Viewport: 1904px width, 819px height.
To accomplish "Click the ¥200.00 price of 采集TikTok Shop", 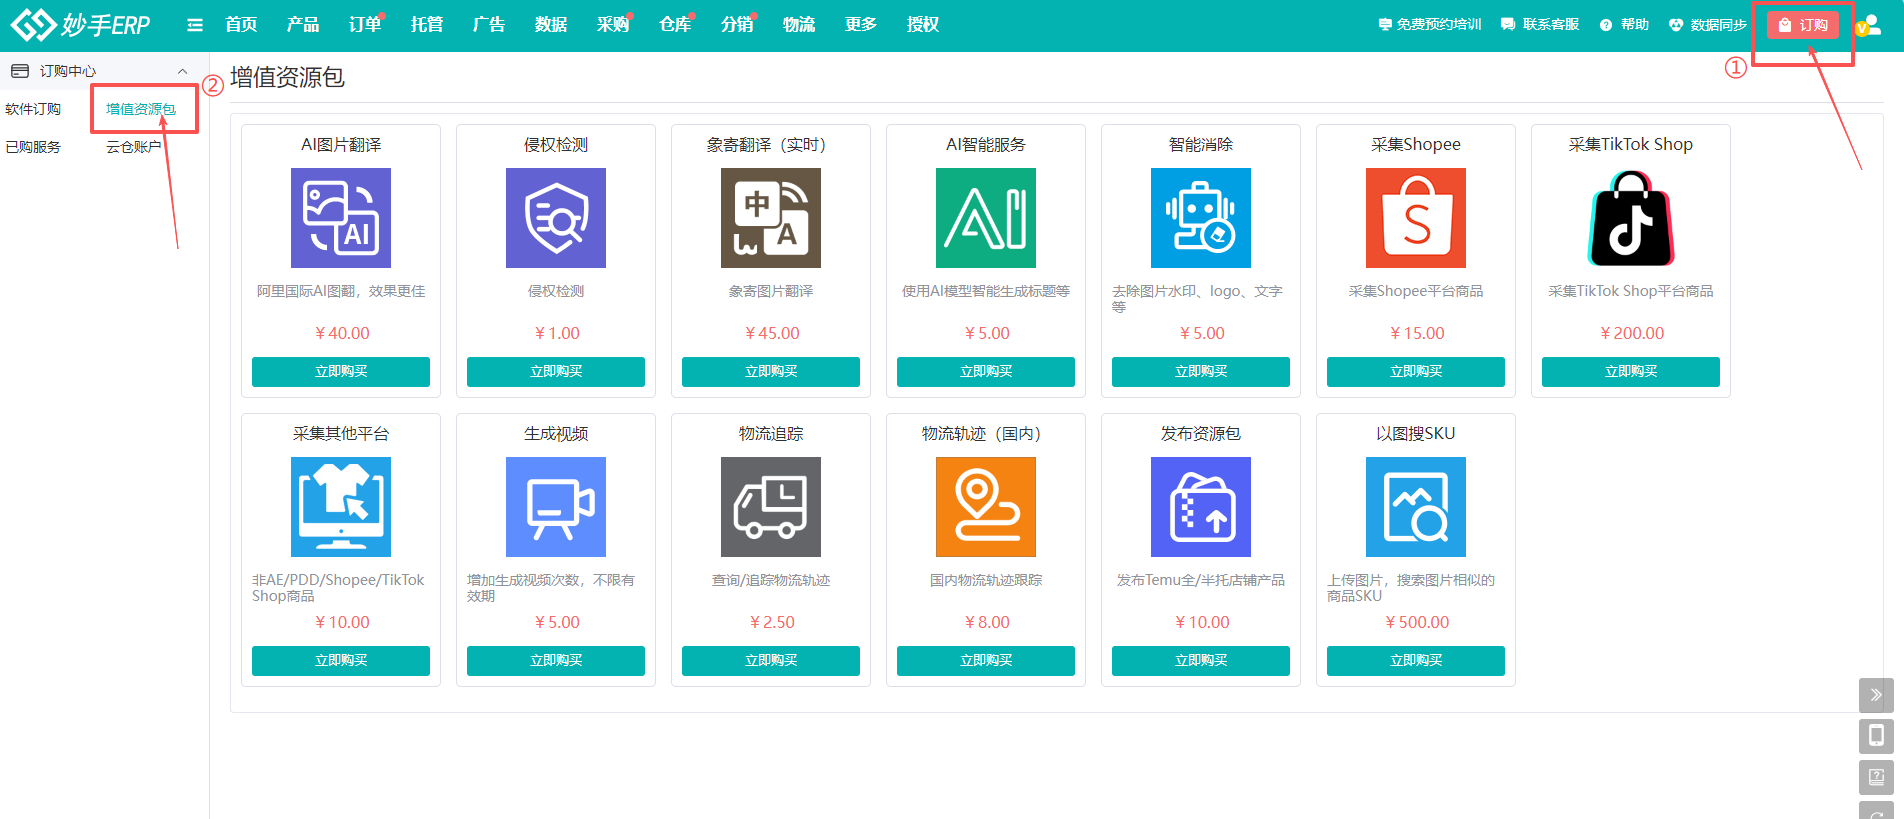I will click(1632, 333).
